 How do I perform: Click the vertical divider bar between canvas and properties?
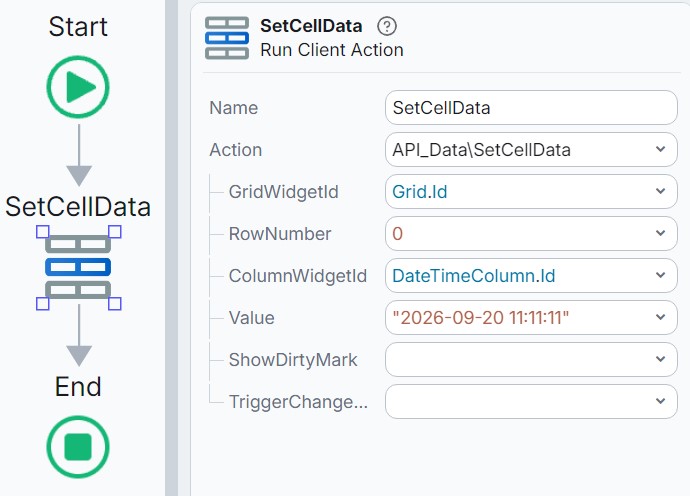172,248
